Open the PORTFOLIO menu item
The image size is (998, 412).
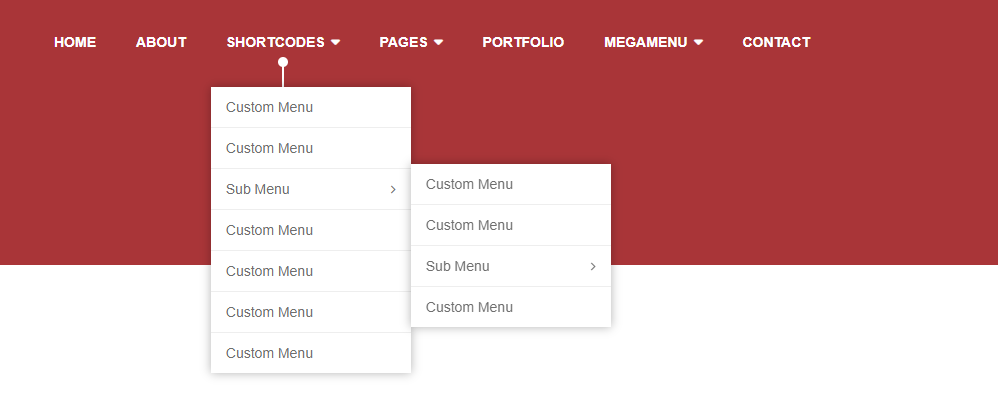[523, 42]
